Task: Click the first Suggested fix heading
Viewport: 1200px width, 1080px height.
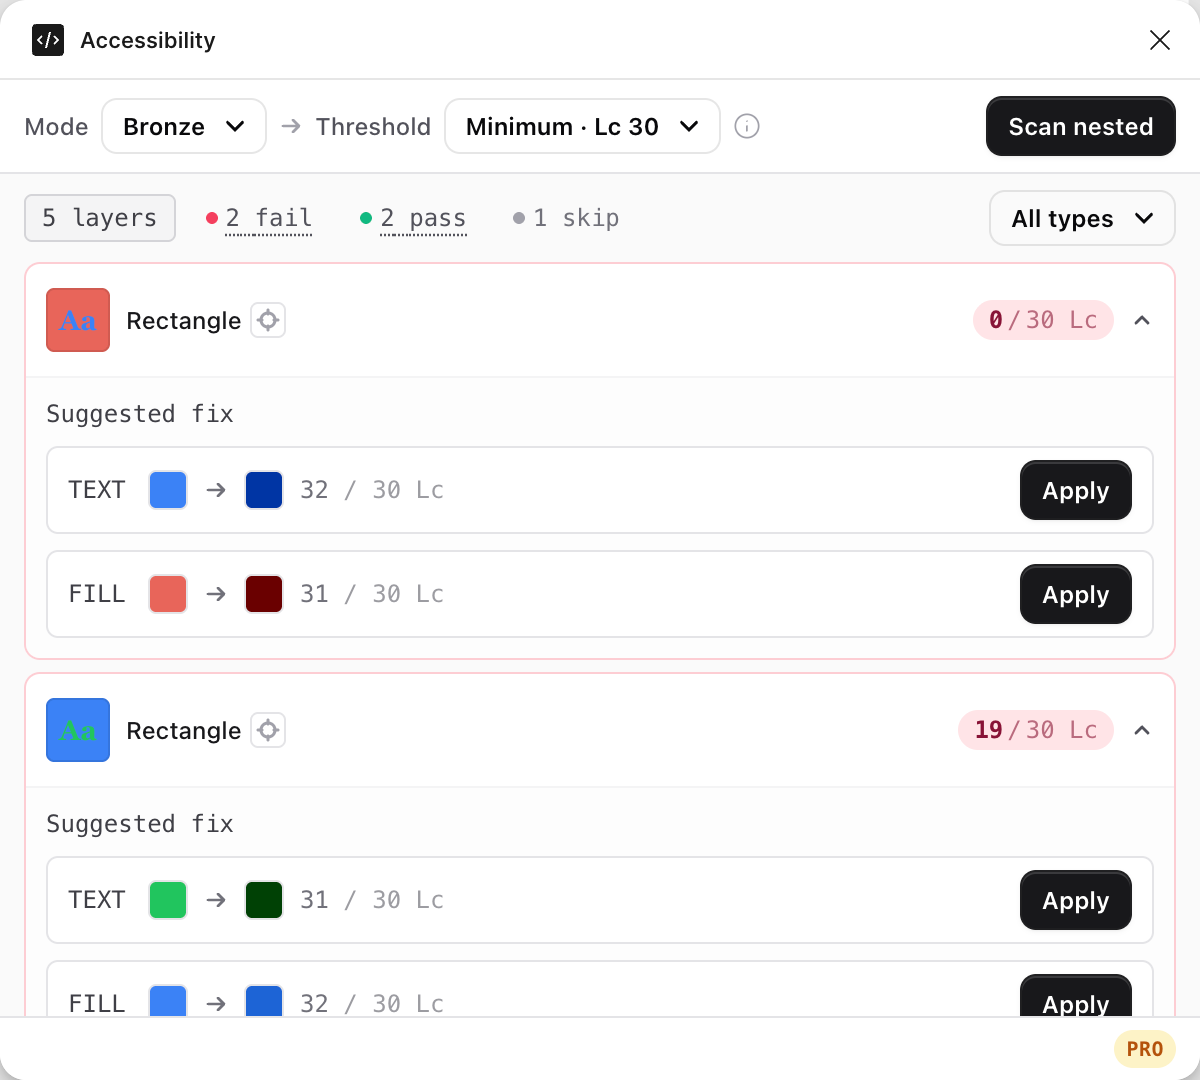Action: [140, 414]
